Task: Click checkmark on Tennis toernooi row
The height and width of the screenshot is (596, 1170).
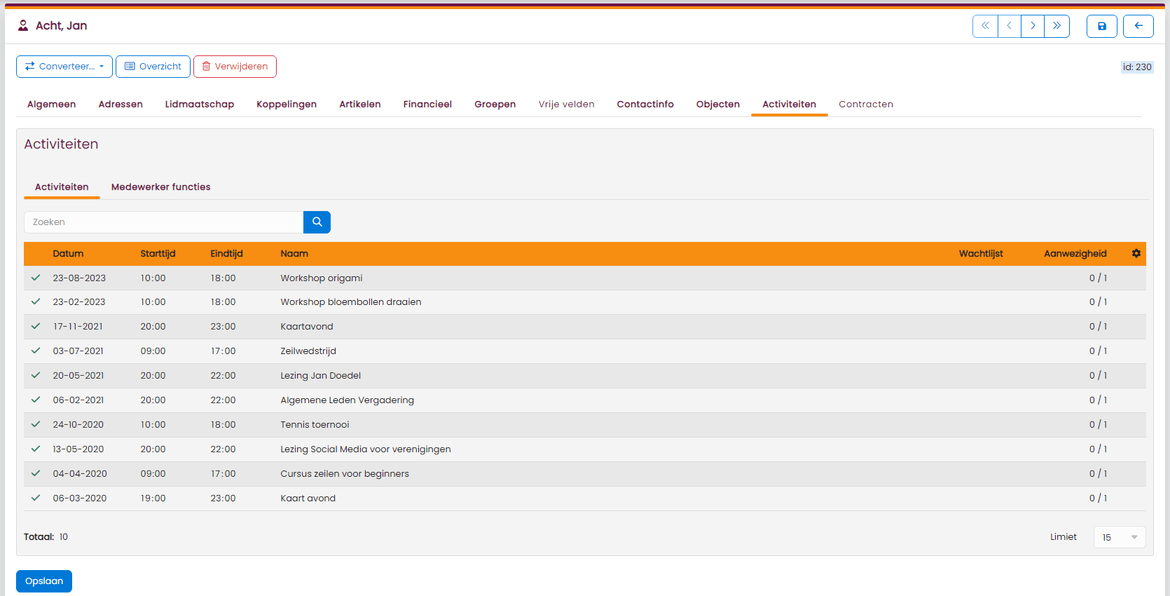Action: pyautogui.click(x=35, y=424)
